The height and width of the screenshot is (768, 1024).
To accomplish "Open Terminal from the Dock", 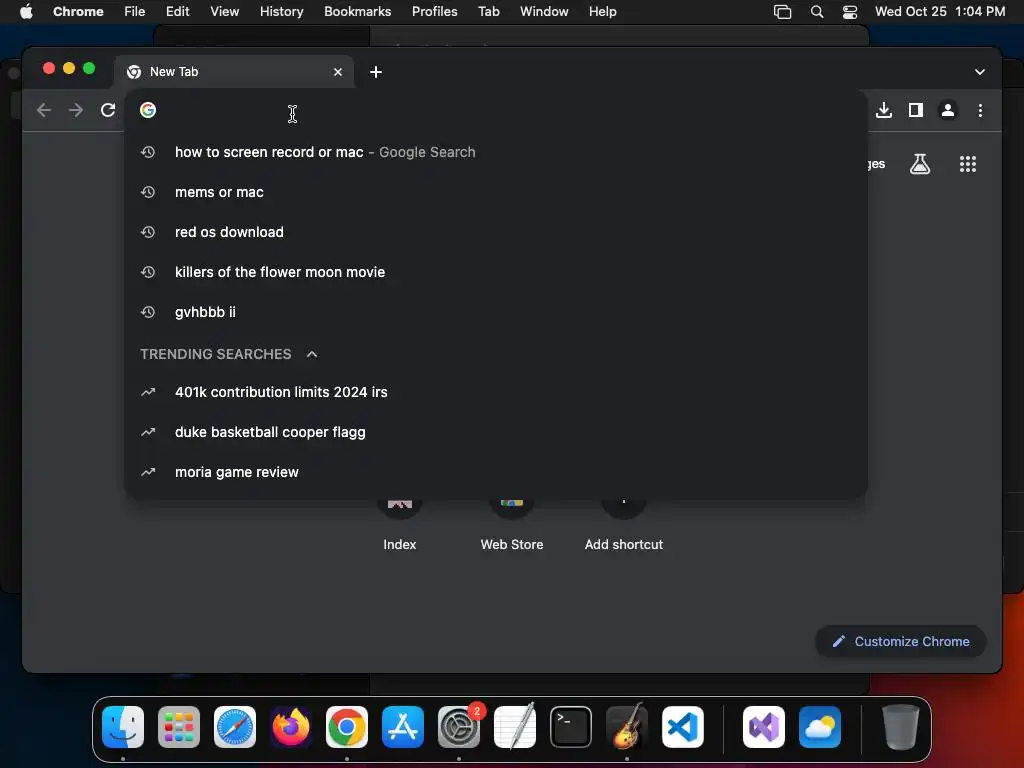I will coord(571,727).
